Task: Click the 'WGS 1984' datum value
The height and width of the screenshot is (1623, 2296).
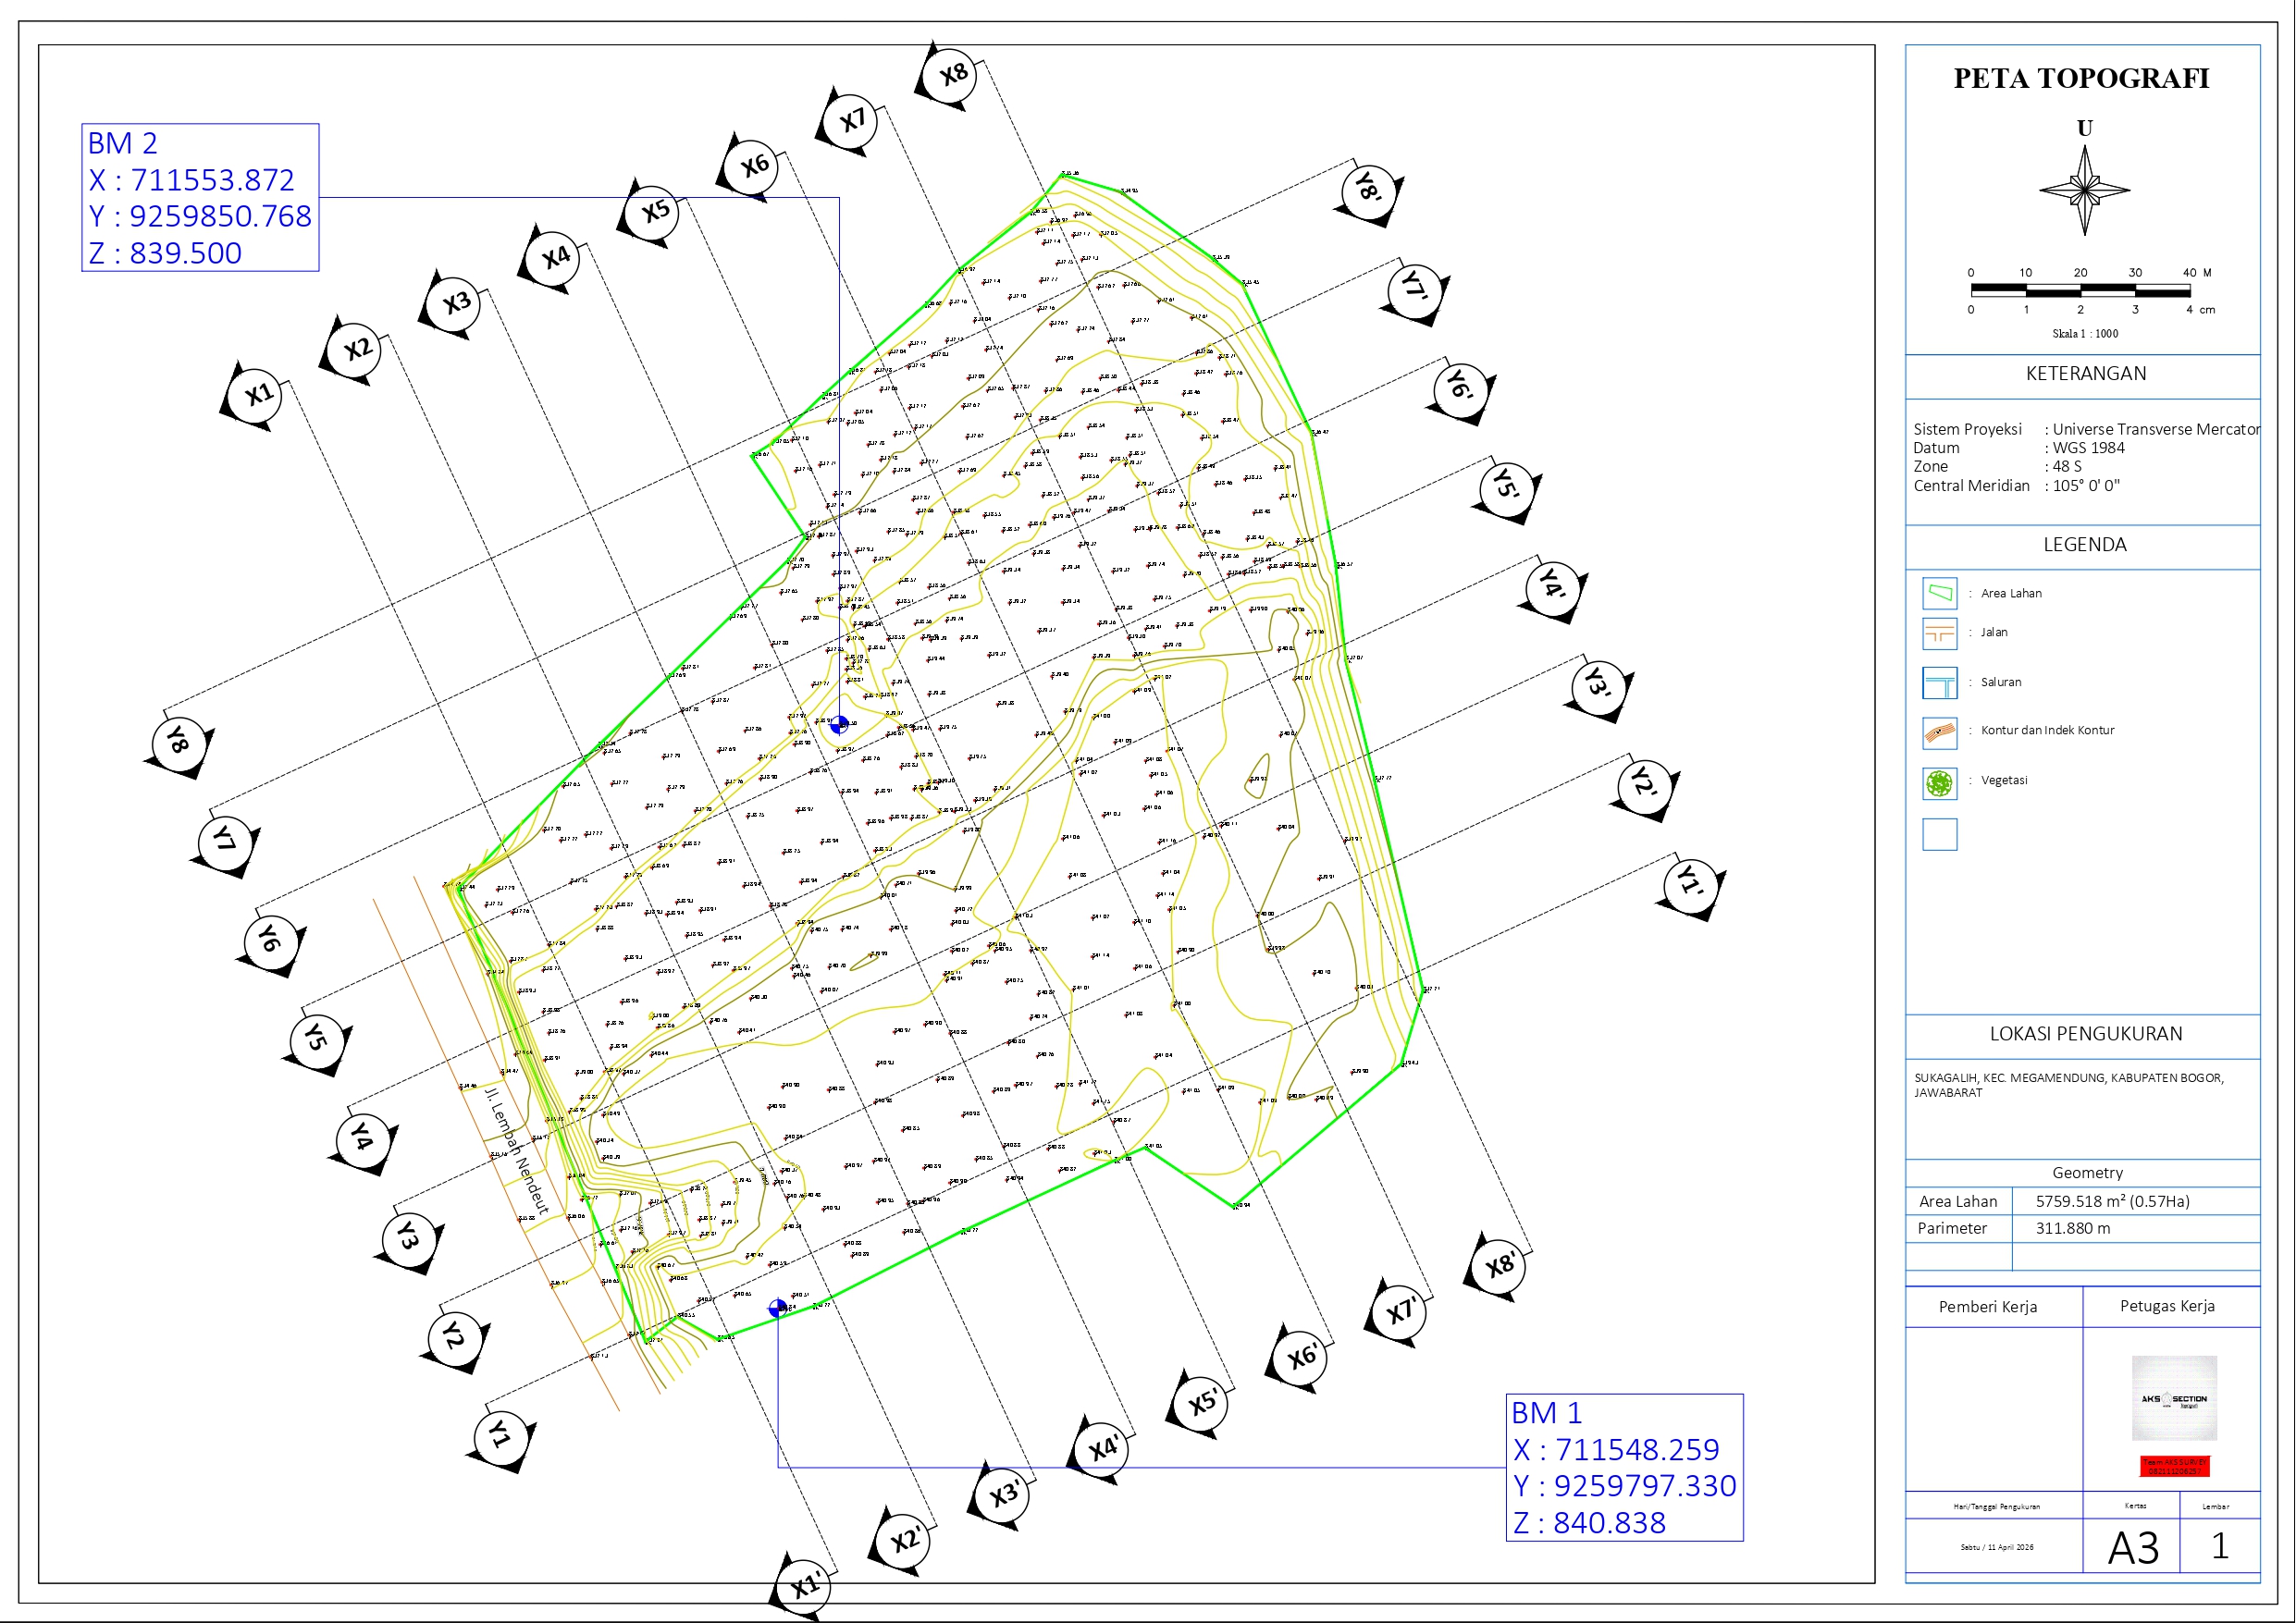Action: pyautogui.click(x=2088, y=448)
